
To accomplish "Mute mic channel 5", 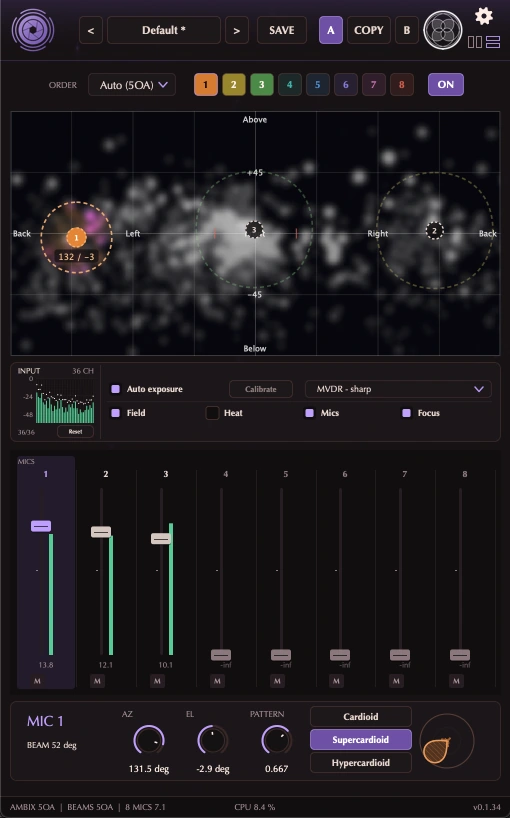I will [277, 681].
